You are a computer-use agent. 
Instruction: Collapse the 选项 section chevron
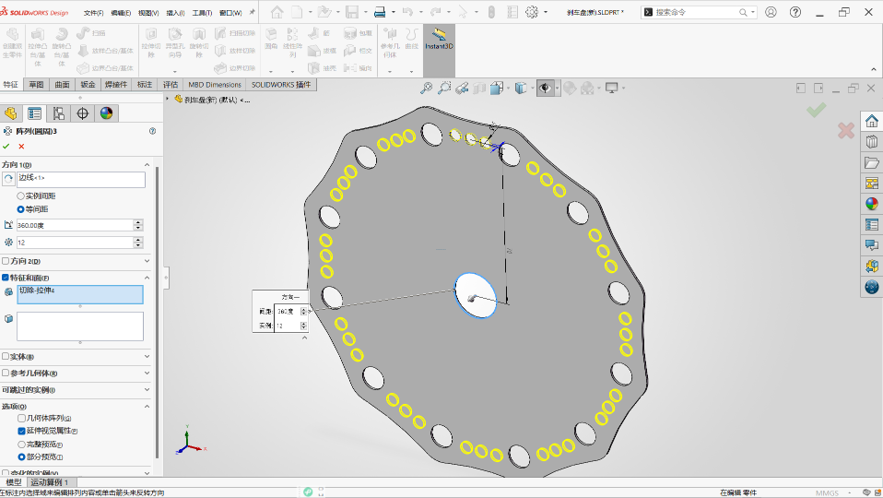pos(147,406)
